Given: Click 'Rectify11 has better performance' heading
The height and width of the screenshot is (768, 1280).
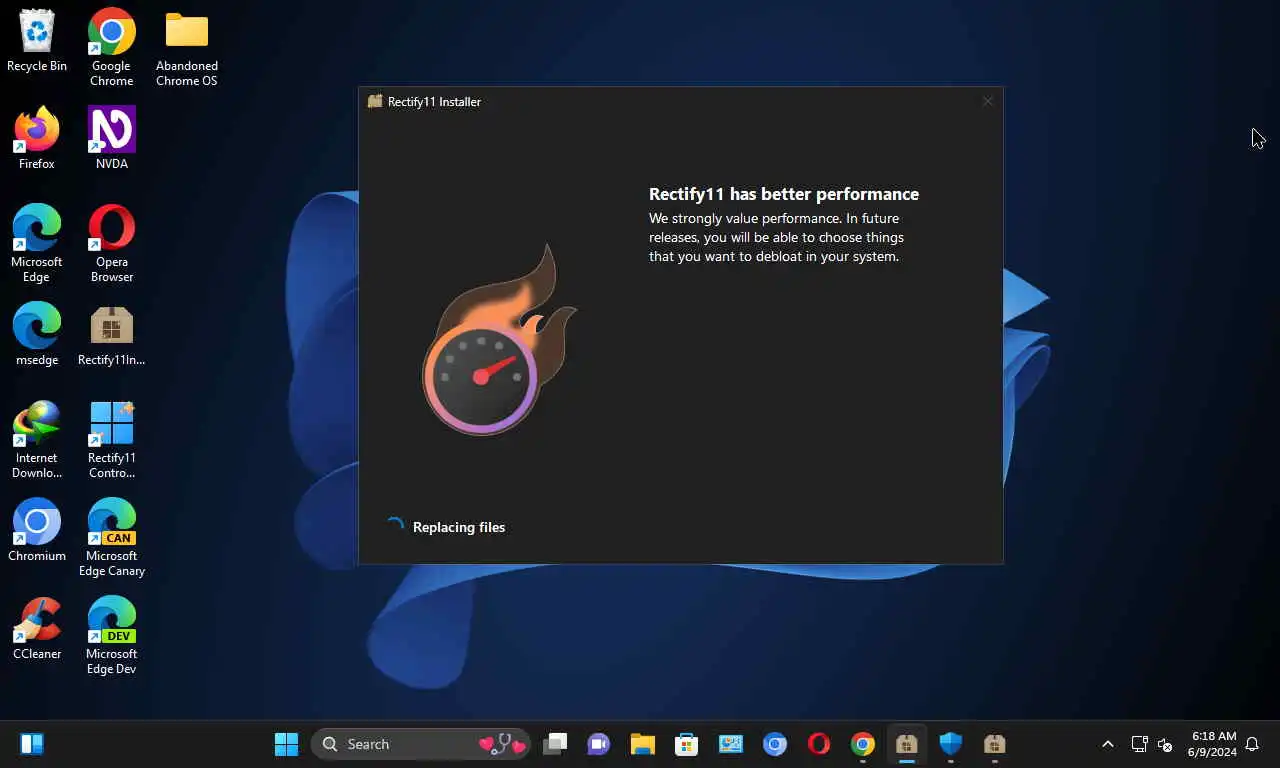Looking at the screenshot, I should (x=784, y=194).
